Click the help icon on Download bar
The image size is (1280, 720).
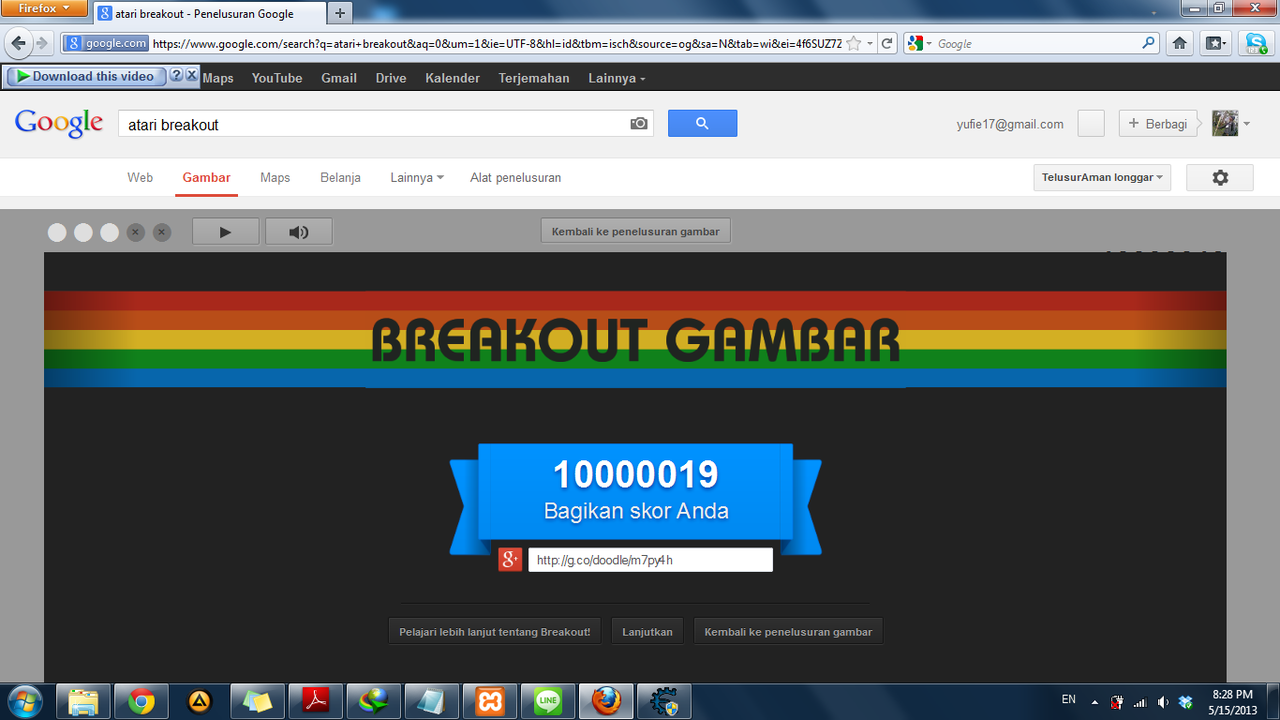pyautogui.click(x=176, y=76)
